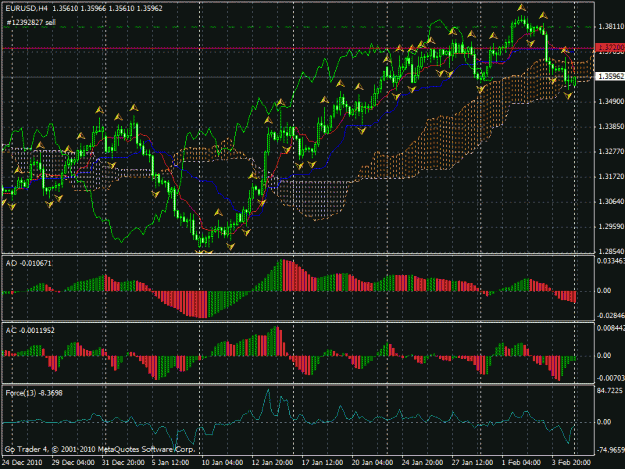
Task: Click the -0.00703 AC scale minimum
Action: 610,378
